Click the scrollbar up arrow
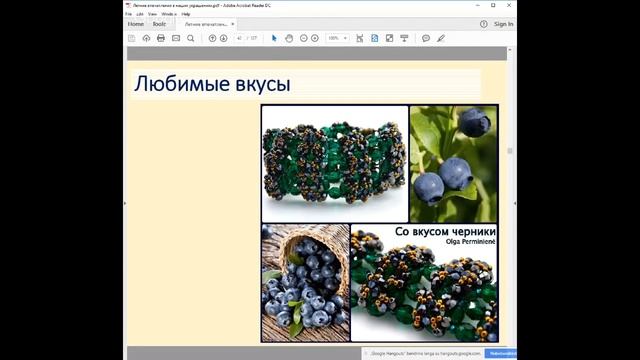The image size is (640, 360). point(510,50)
